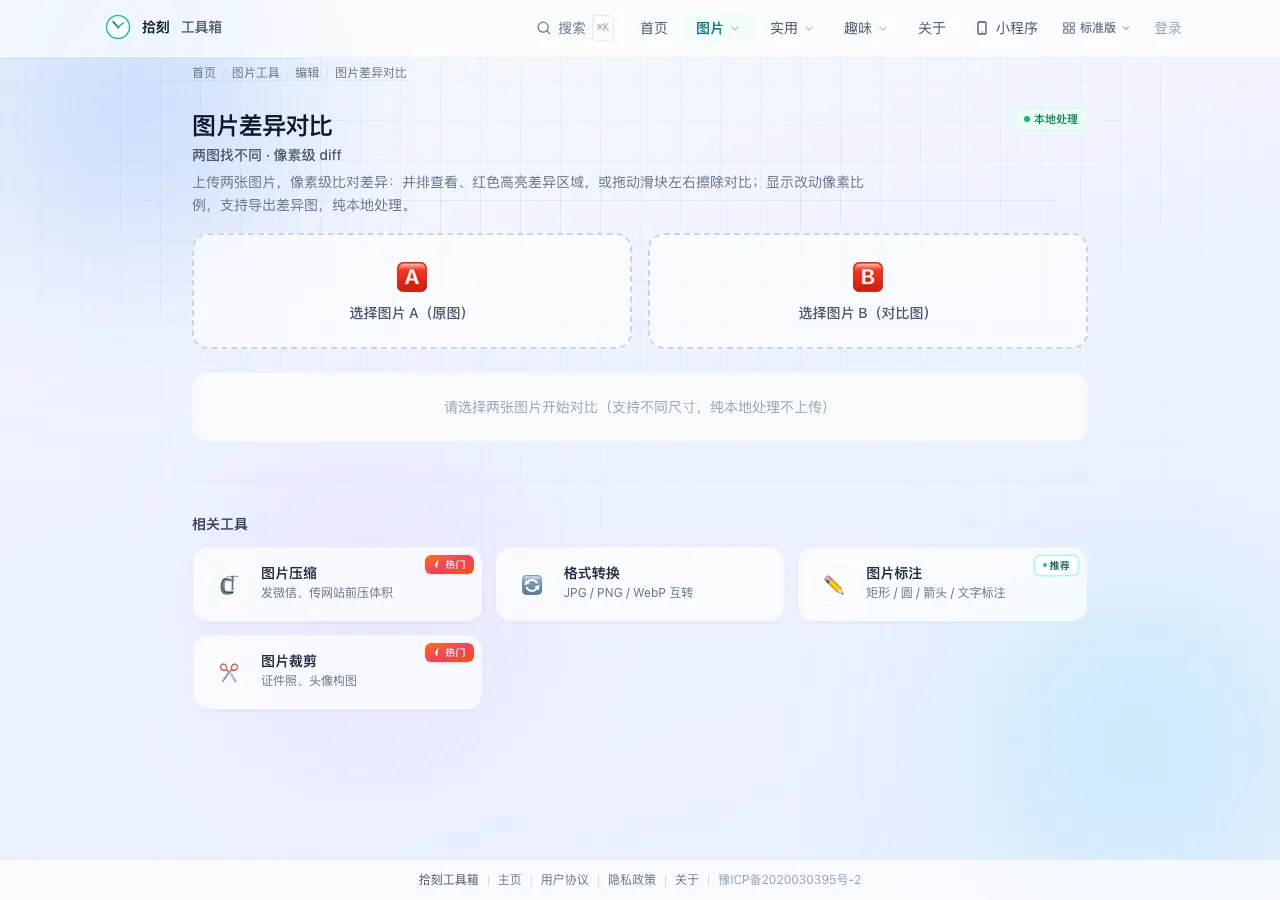This screenshot has width=1280, height=900.
Task: Click the 登录 link
Action: 1168,28
